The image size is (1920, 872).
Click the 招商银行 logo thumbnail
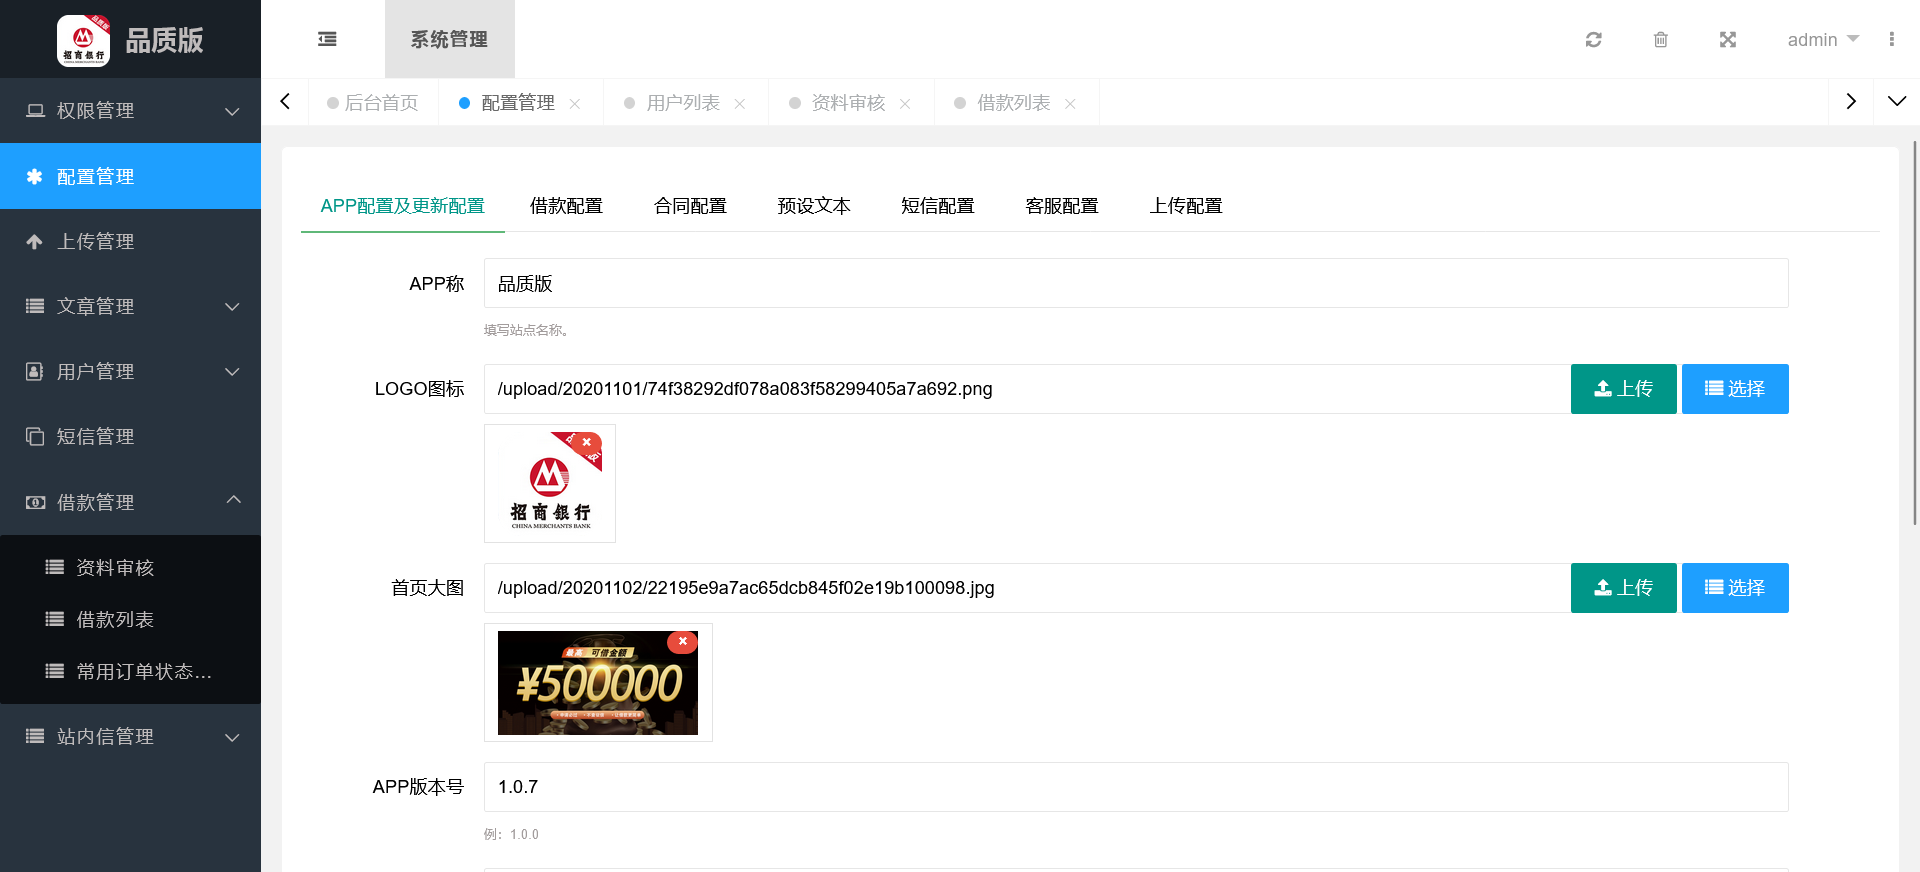(x=550, y=484)
